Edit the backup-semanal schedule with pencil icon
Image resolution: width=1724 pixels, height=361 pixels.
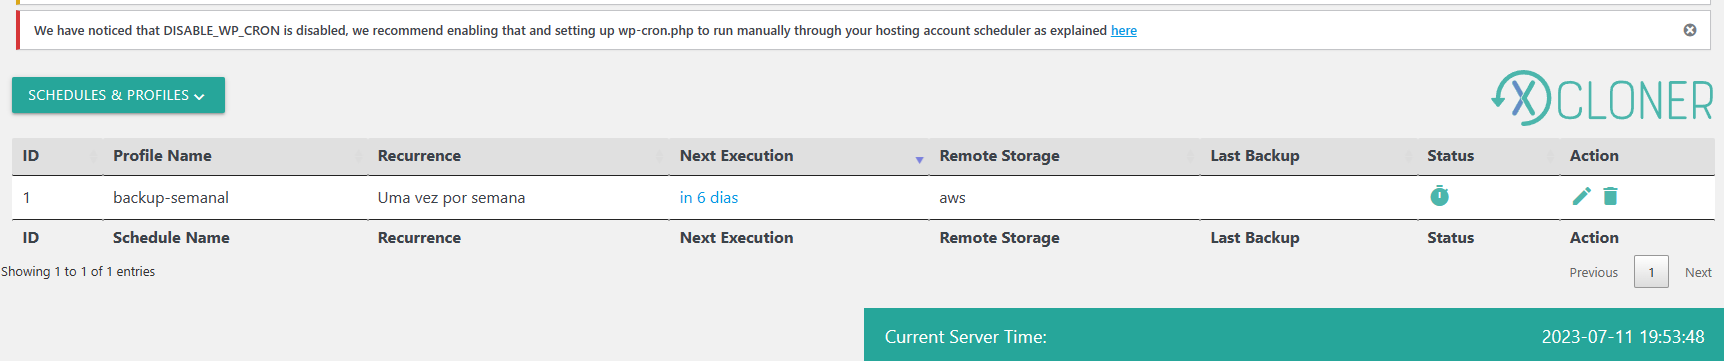point(1581,196)
